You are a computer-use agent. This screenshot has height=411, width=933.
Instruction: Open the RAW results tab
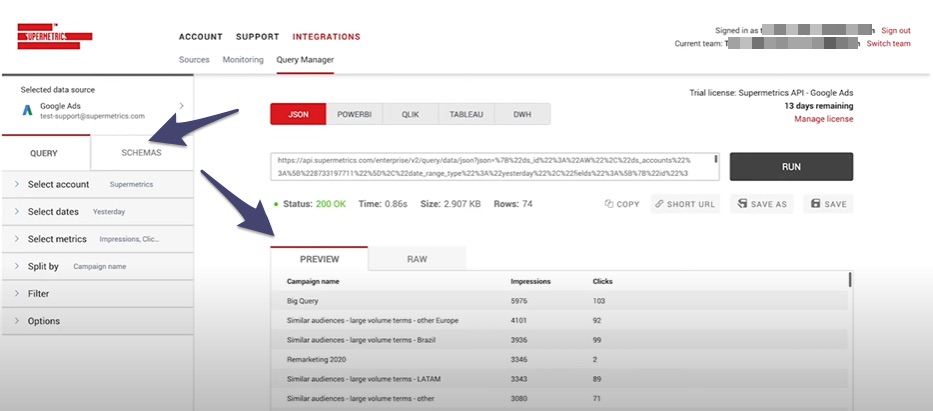(x=417, y=259)
